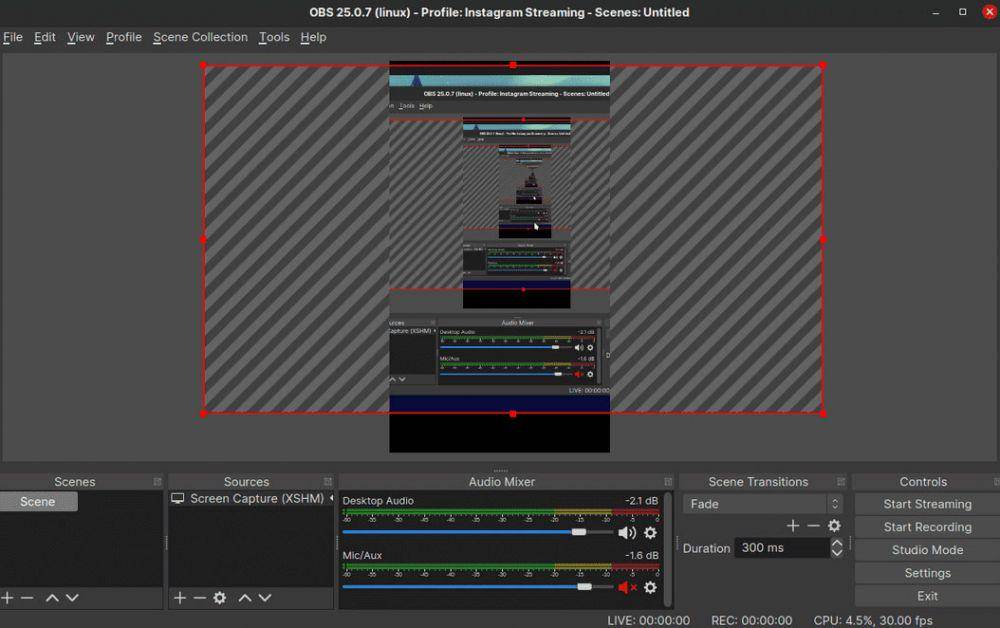This screenshot has height=628, width=1000.
Task: Mute Desktop Audio speaker icon
Action: (x=627, y=532)
